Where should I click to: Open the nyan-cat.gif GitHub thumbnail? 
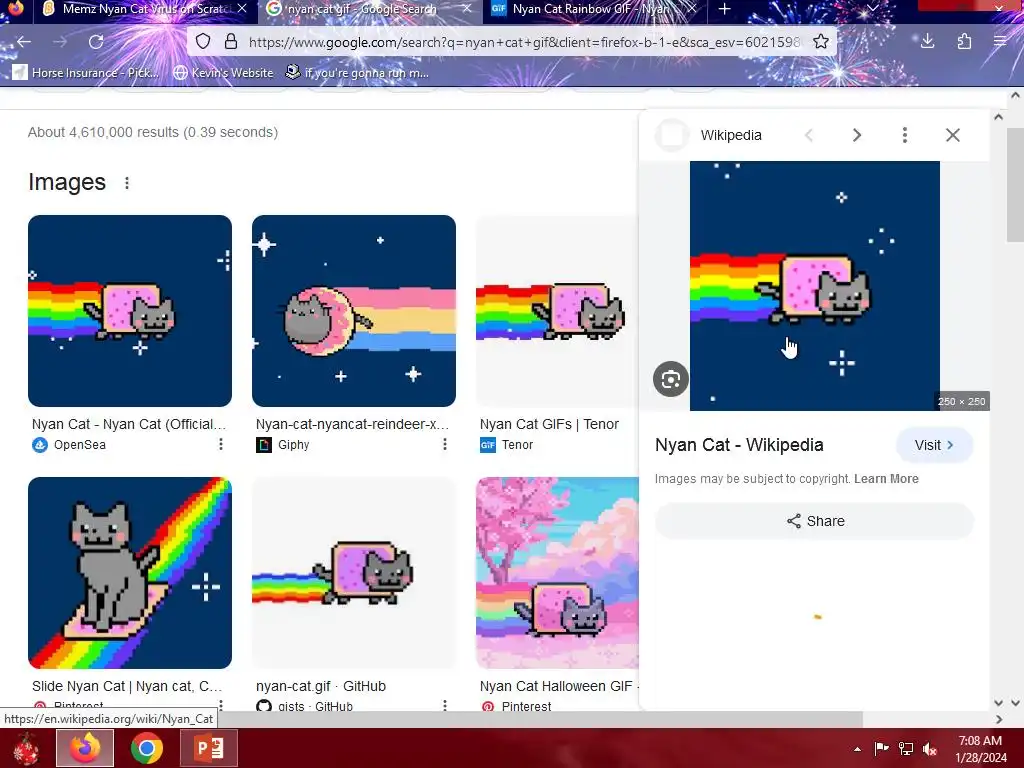click(354, 573)
